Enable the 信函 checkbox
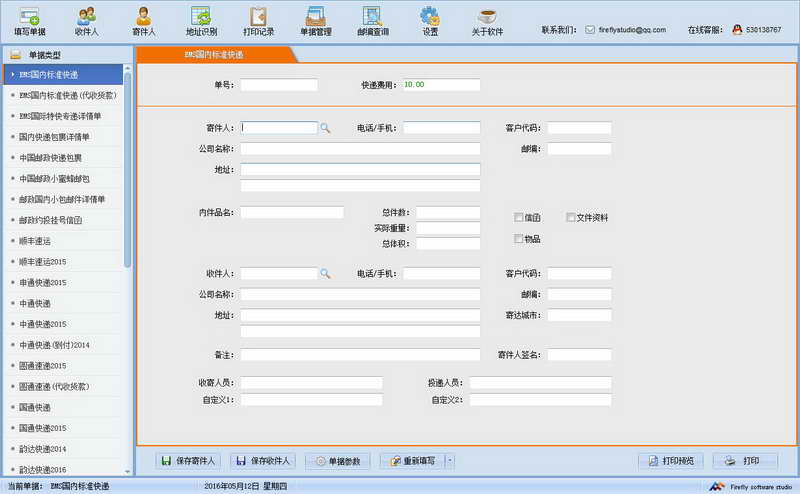Image resolution: width=800 pixels, height=494 pixels. click(x=518, y=217)
